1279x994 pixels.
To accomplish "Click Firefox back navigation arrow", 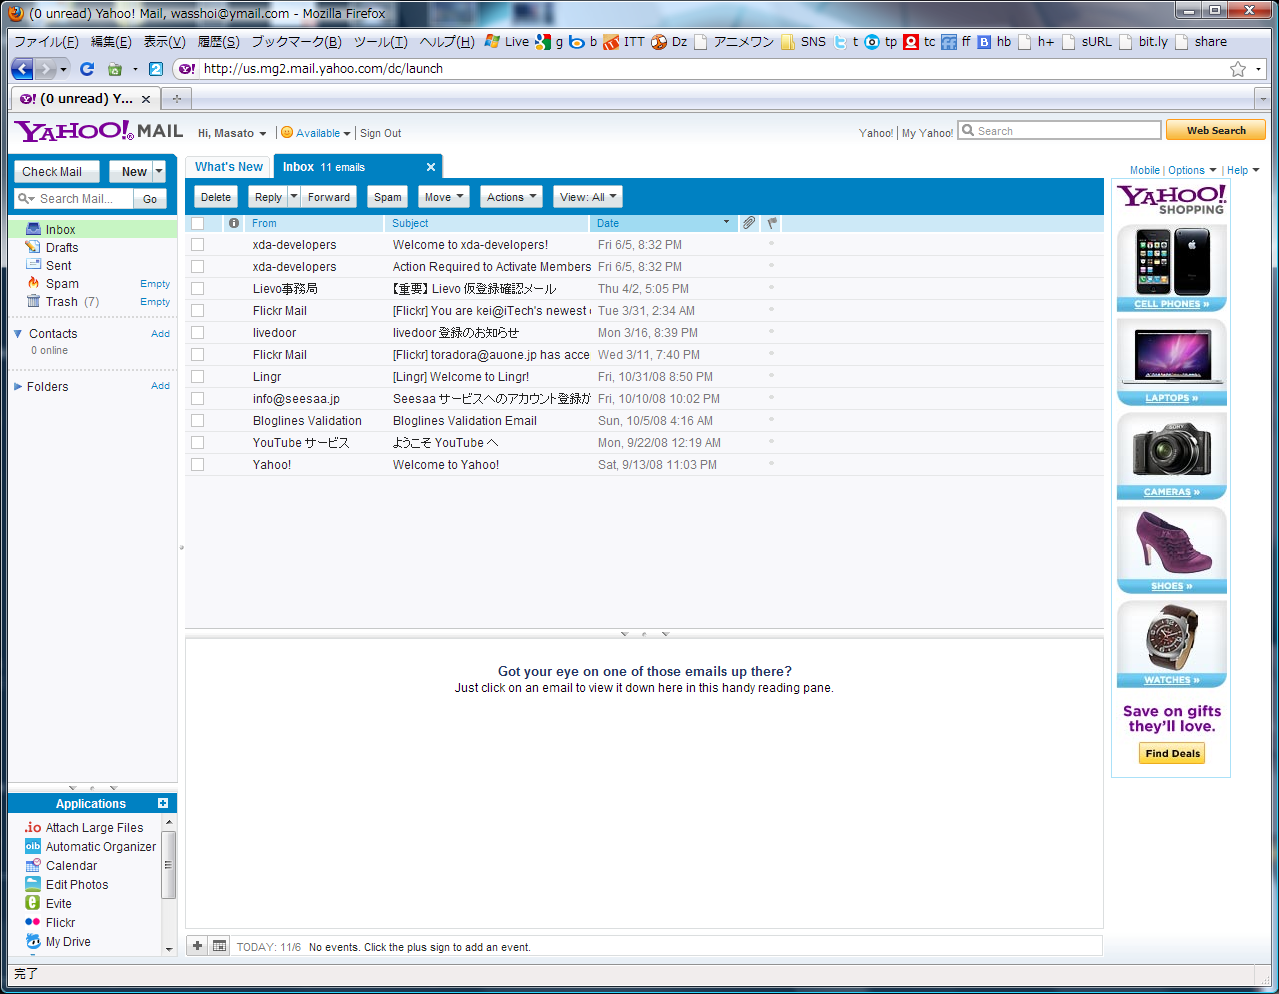I will (22, 69).
